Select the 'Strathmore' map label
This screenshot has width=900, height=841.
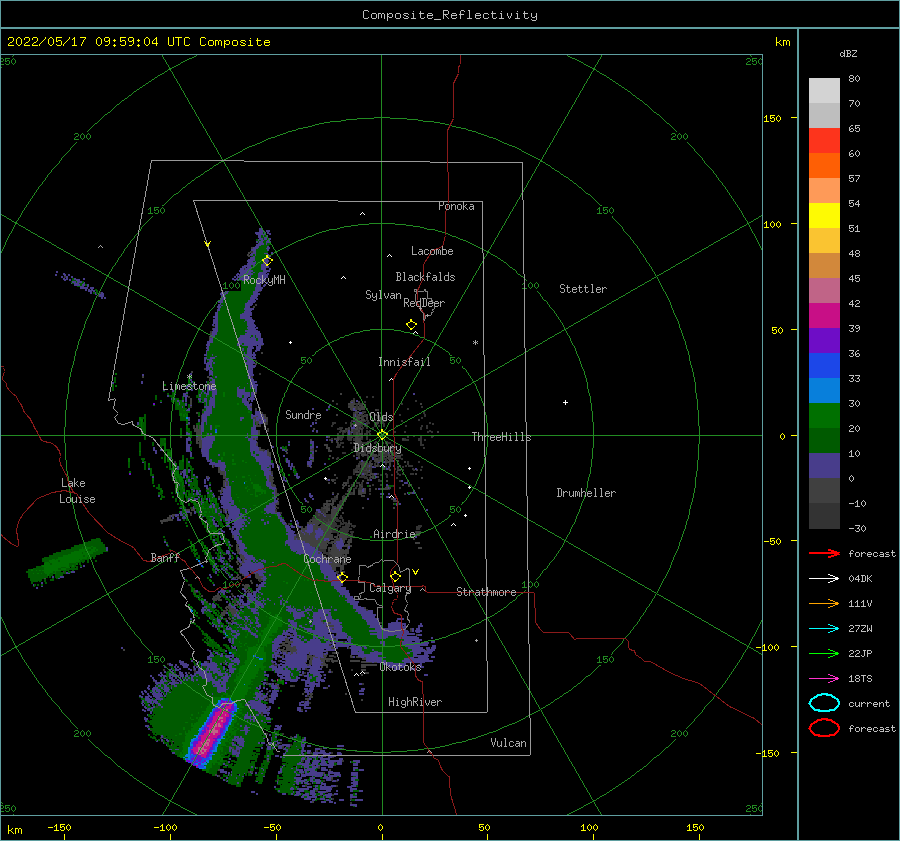pyautogui.click(x=486, y=592)
